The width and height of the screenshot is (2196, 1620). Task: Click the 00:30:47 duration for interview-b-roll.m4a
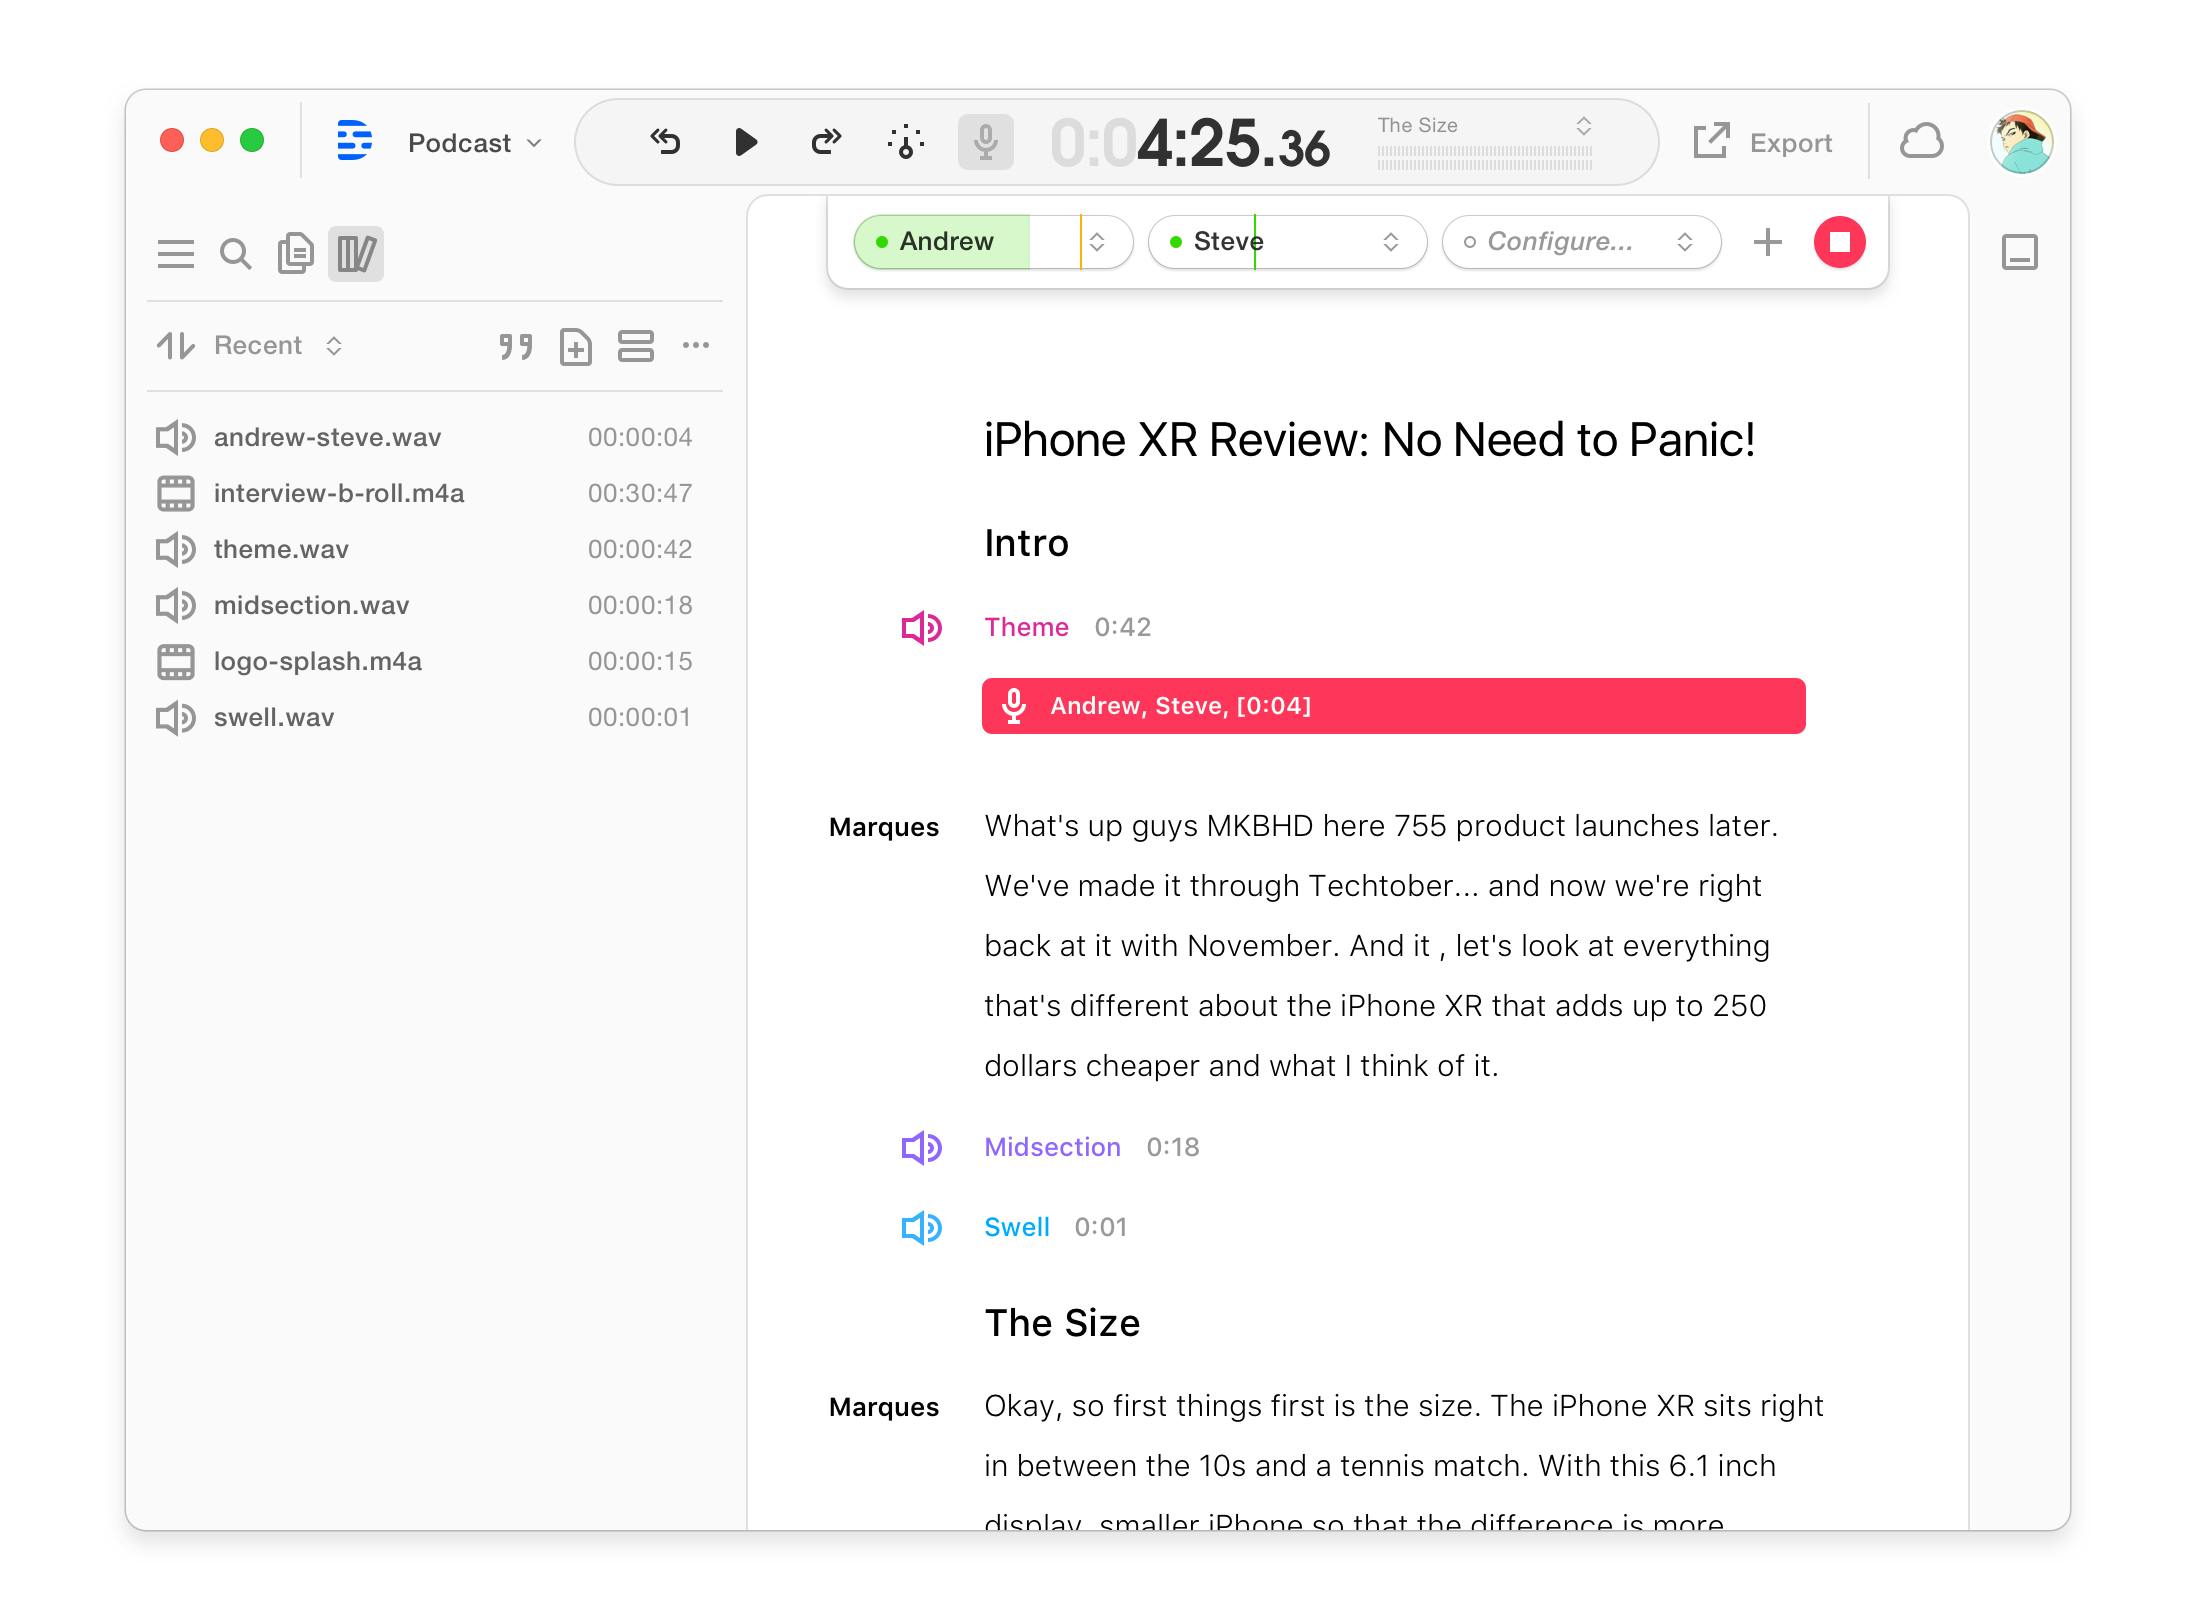tap(640, 493)
